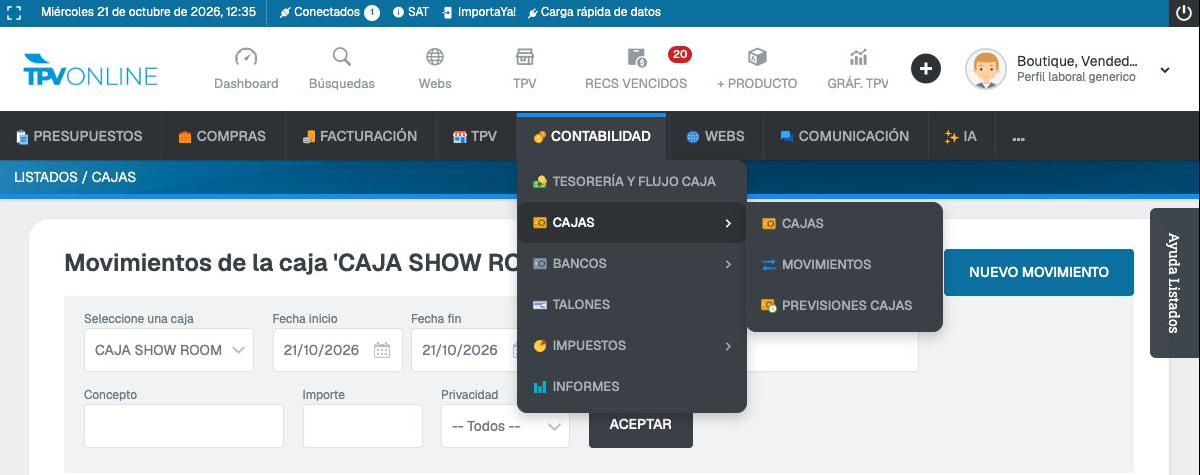Click the power icon at top right
The height and width of the screenshot is (475, 1200).
point(1184,13)
